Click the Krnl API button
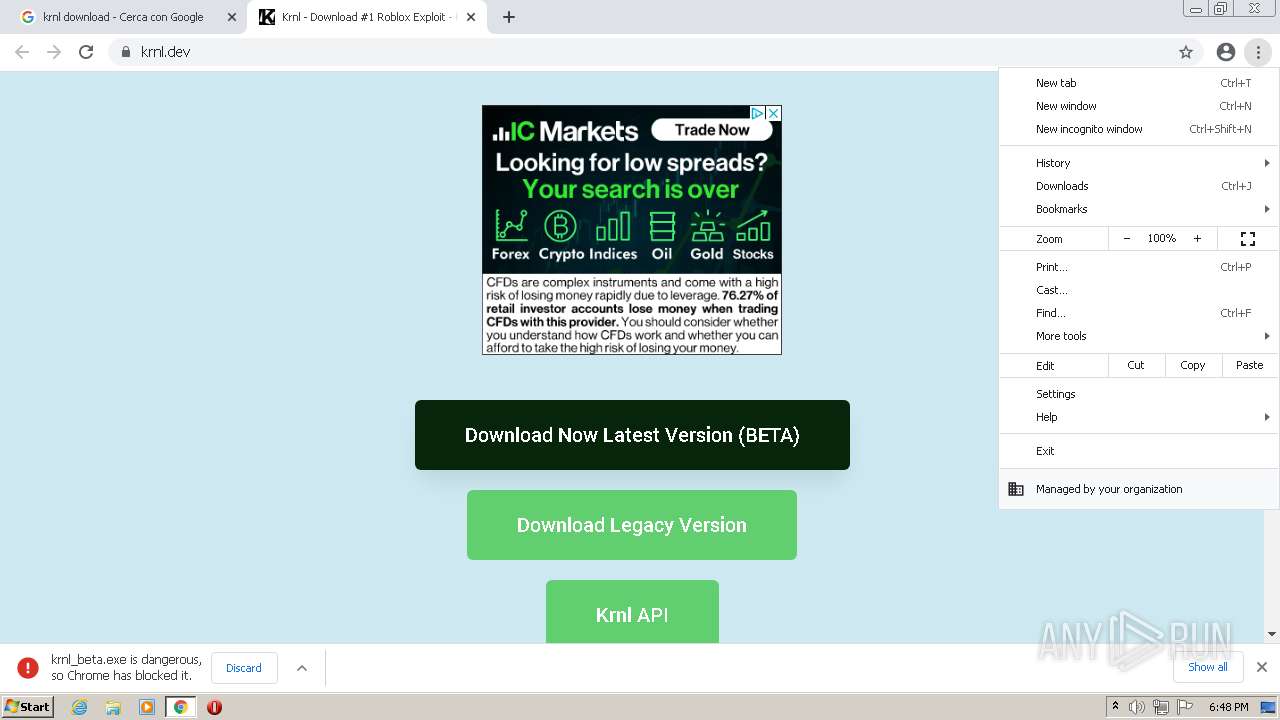Image resolution: width=1280 pixels, height=720 pixels. tap(632, 612)
